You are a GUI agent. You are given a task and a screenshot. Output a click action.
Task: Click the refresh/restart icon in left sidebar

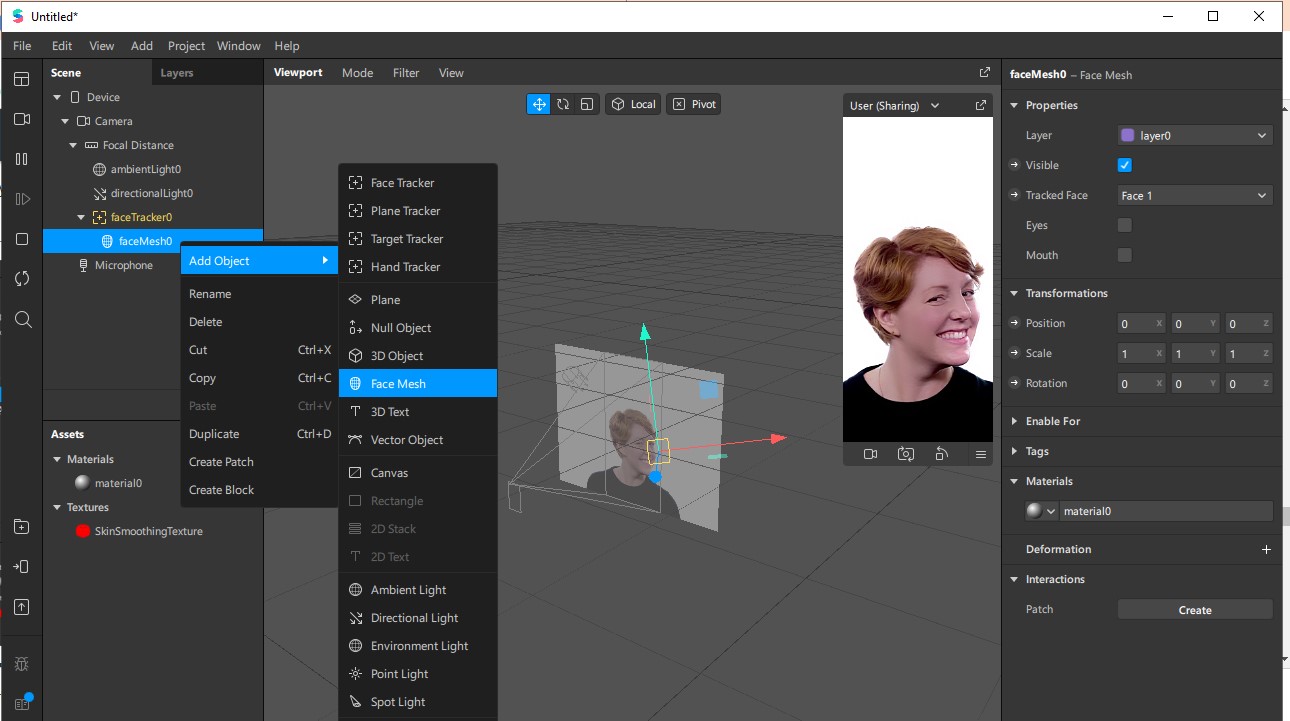(x=22, y=279)
